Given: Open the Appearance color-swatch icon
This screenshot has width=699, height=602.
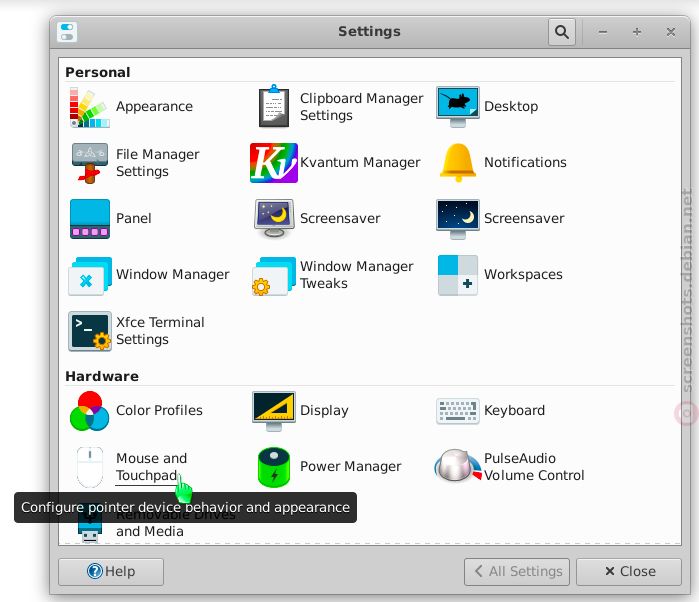Looking at the screenshot, I should [x=90, y=107].
